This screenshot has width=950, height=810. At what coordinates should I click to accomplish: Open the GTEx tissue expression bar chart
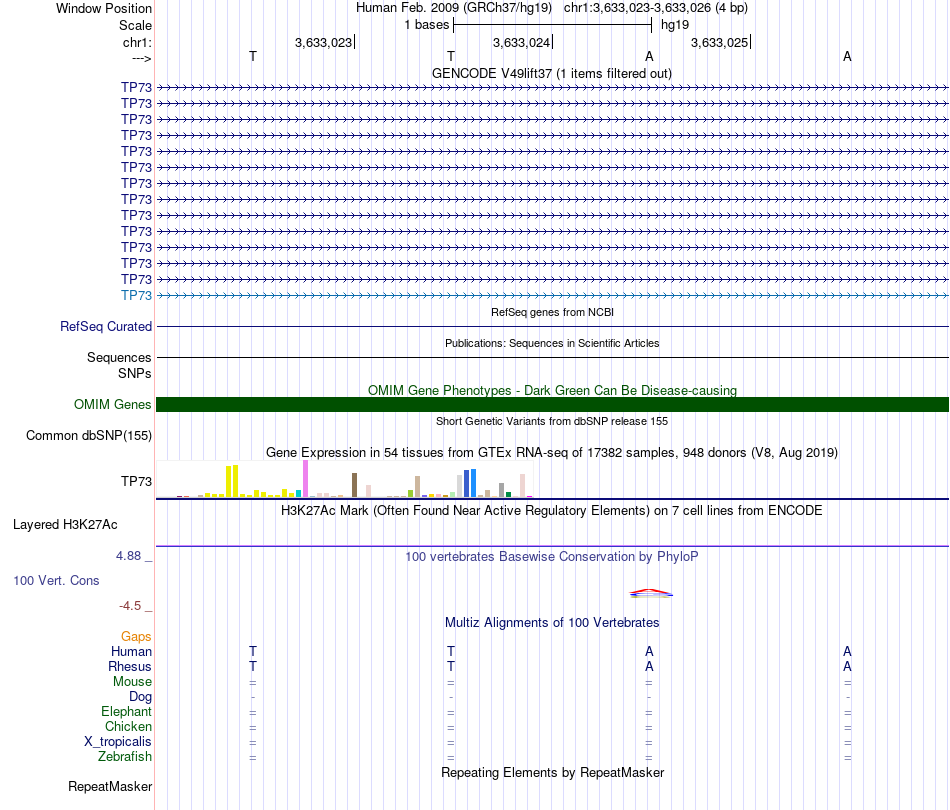pos(345,479)
